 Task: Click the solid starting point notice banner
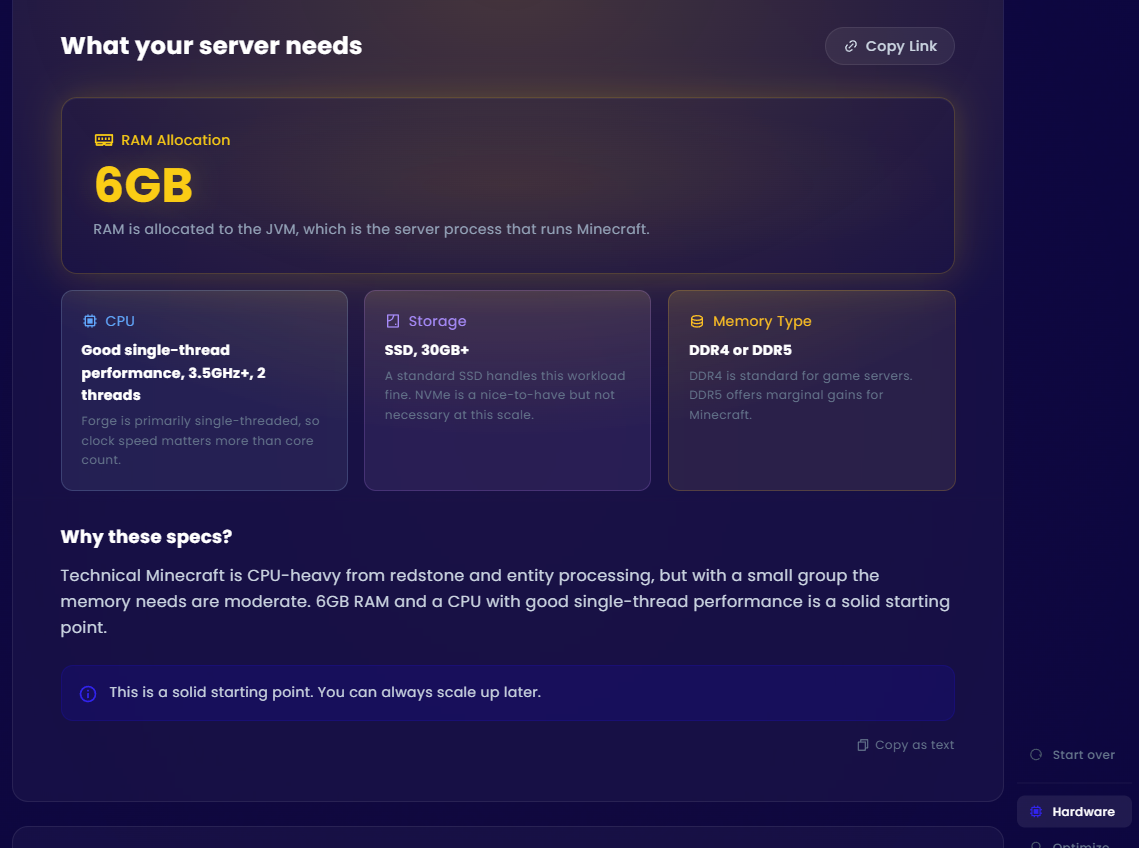coord(508,693)
